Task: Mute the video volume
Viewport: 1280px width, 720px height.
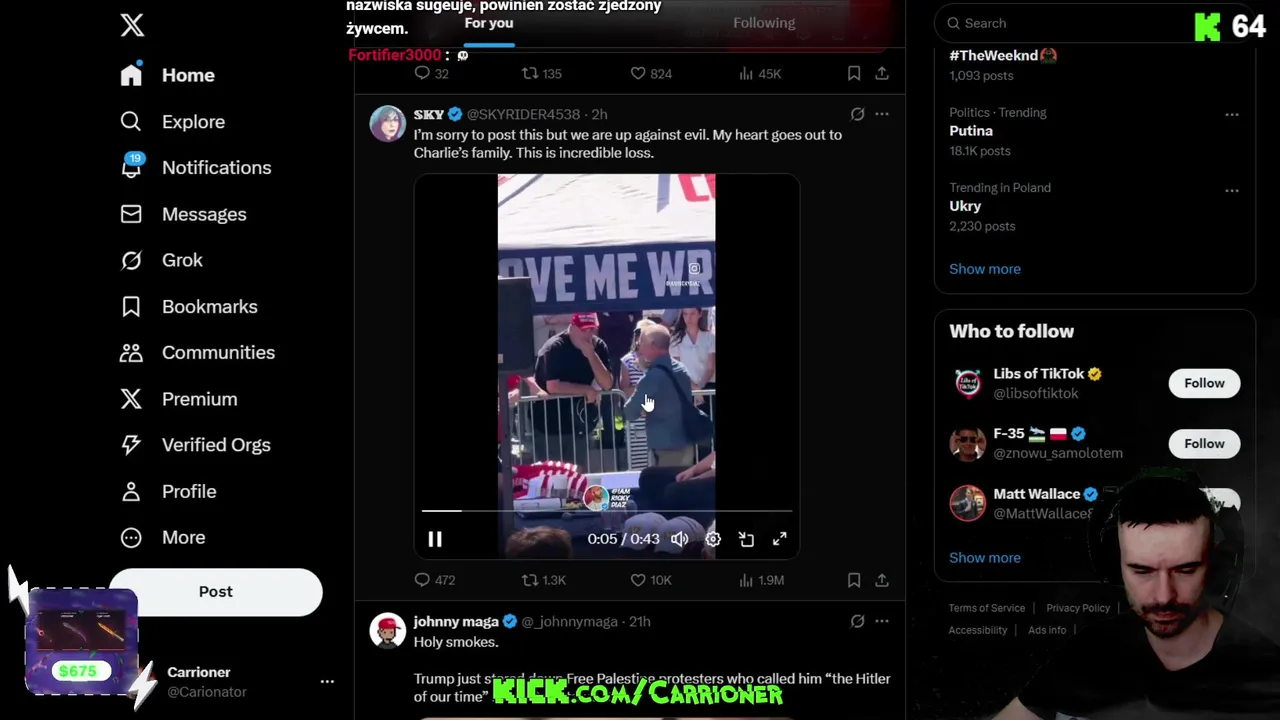Action: (x=679, y=539)
